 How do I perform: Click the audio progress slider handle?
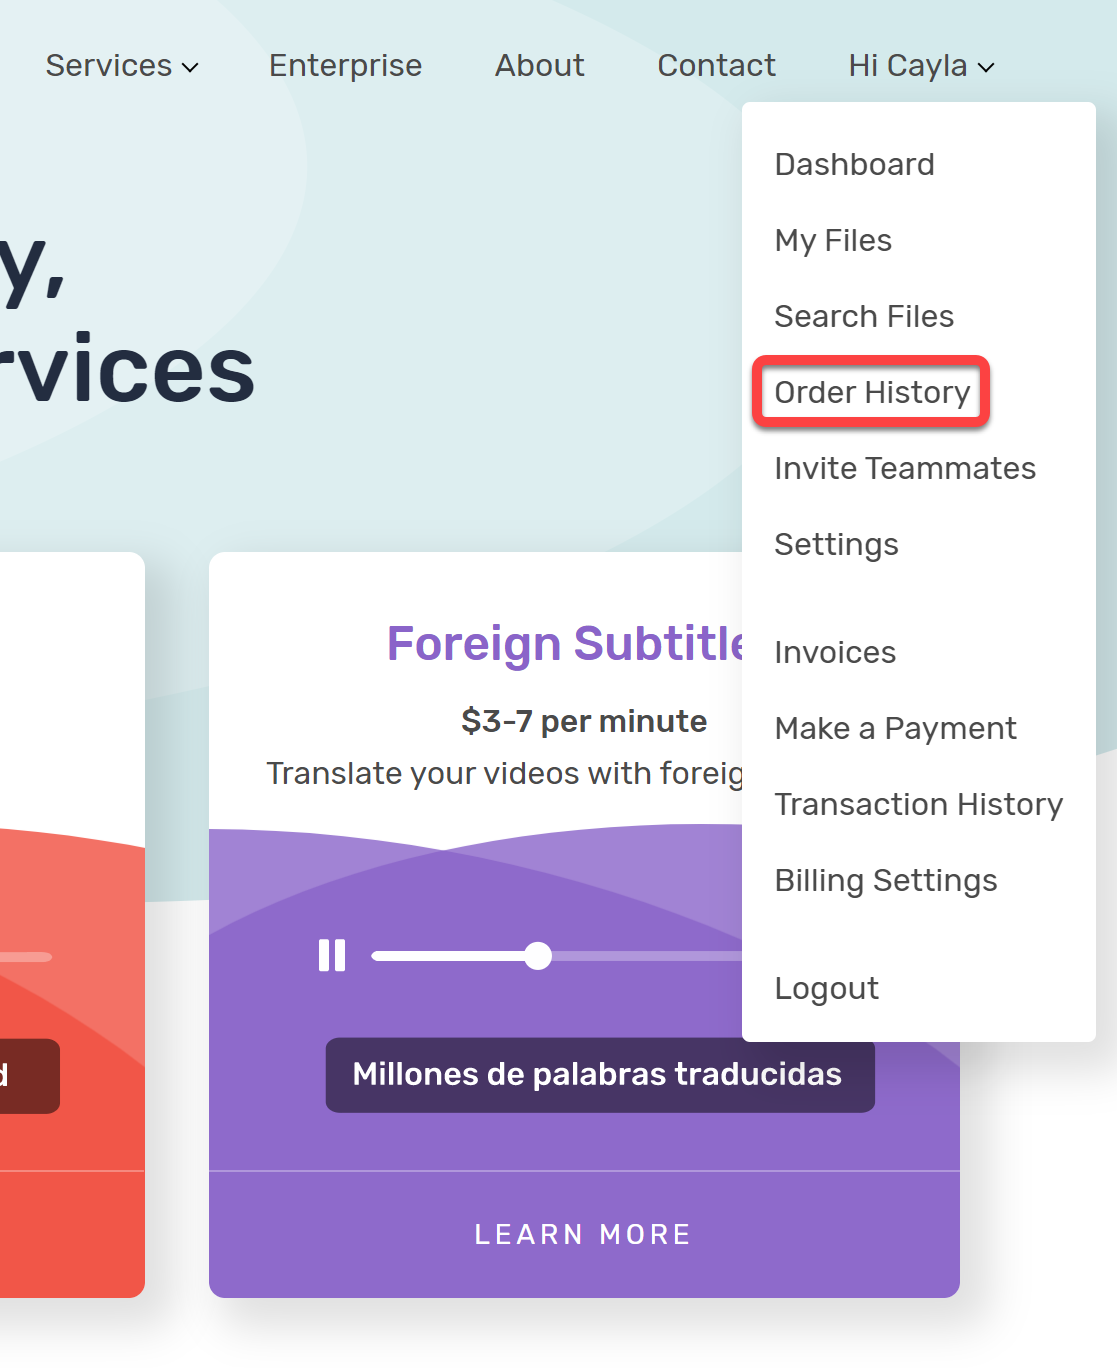click(538, 956)
